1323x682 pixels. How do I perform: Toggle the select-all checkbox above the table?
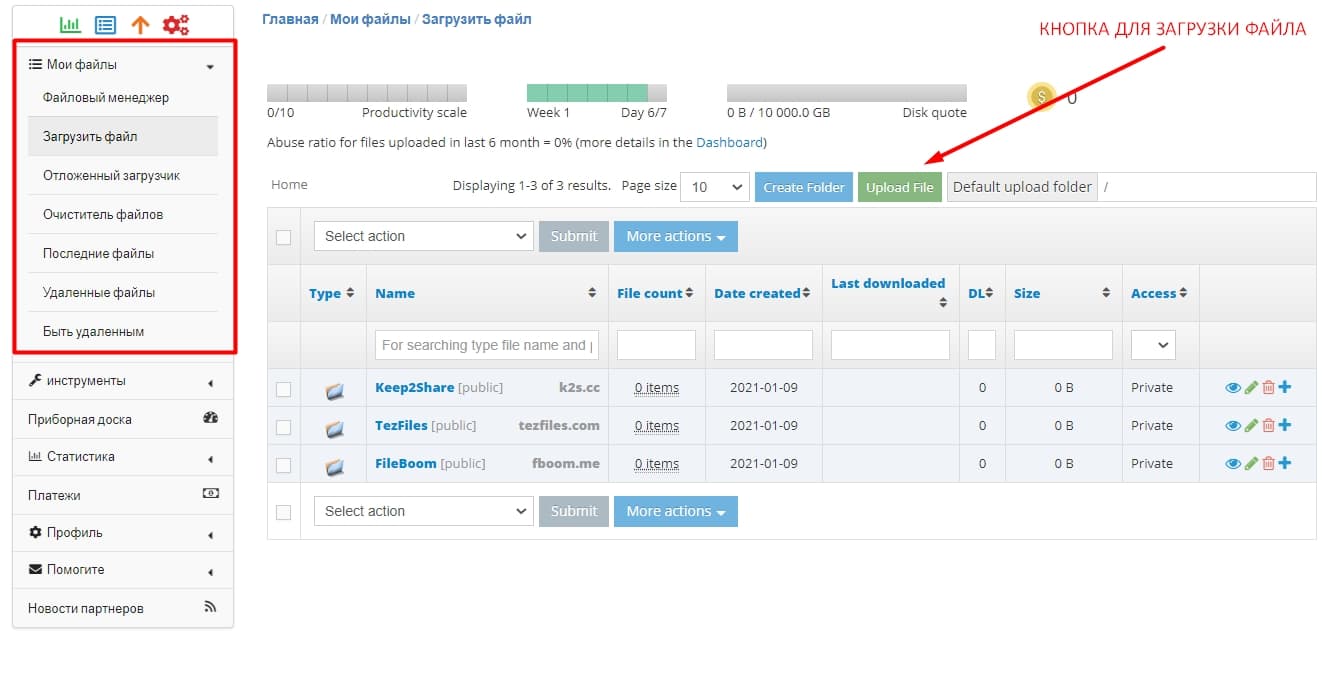pyautogui.click(x=283, y=237)
